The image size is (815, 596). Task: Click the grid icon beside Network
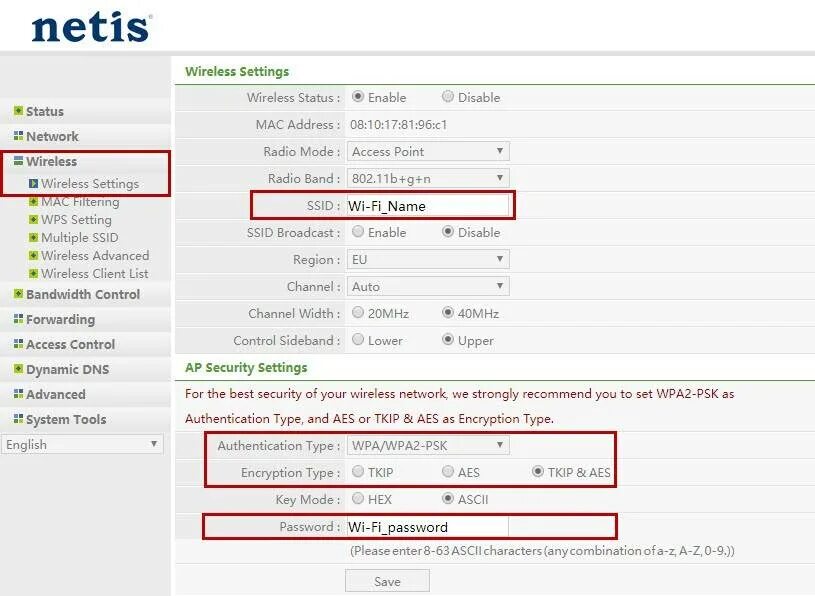point(18,136)
